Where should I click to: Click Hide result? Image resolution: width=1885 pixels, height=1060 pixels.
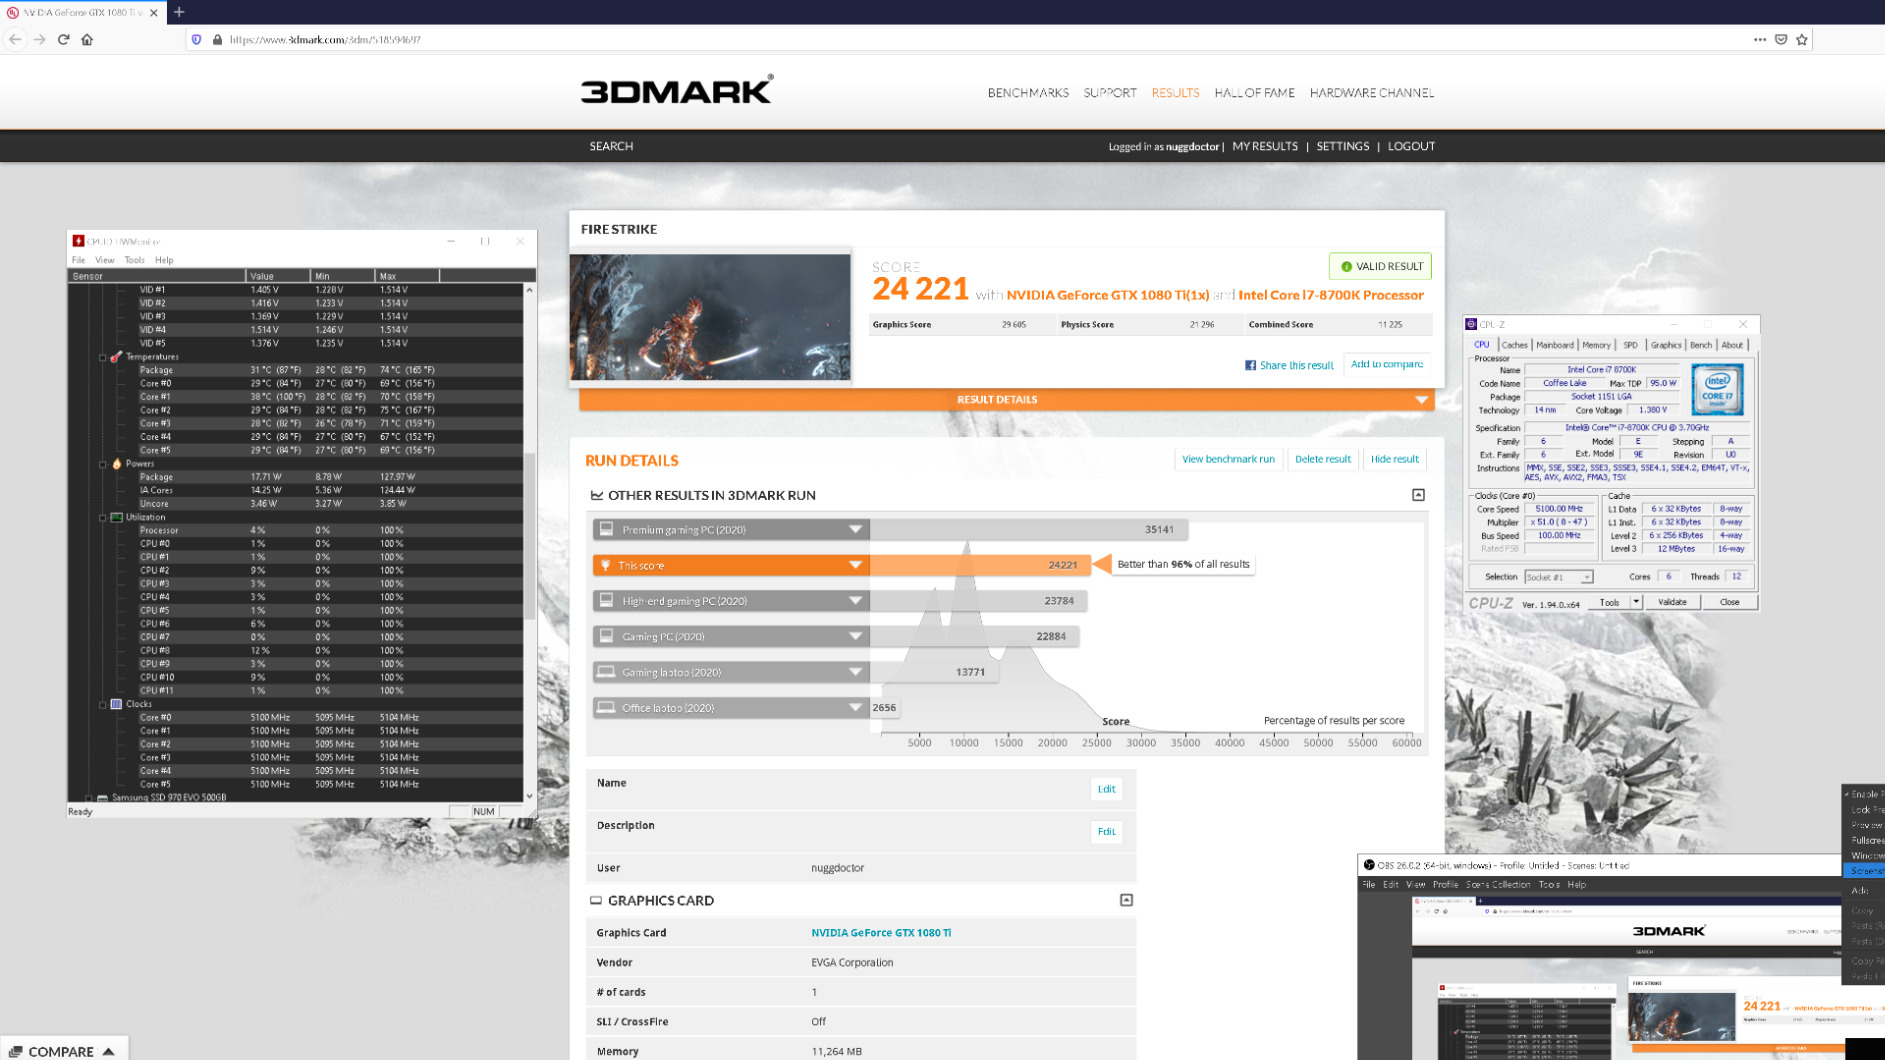click(1394, 459)
